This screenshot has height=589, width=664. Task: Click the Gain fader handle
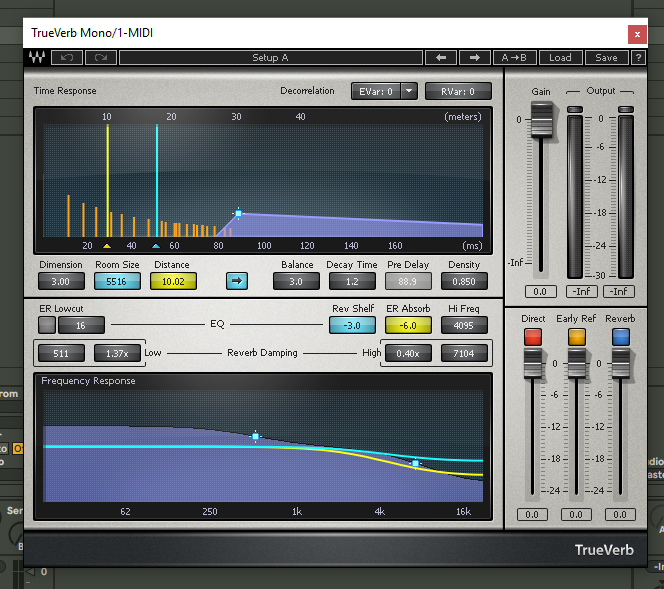541,120
